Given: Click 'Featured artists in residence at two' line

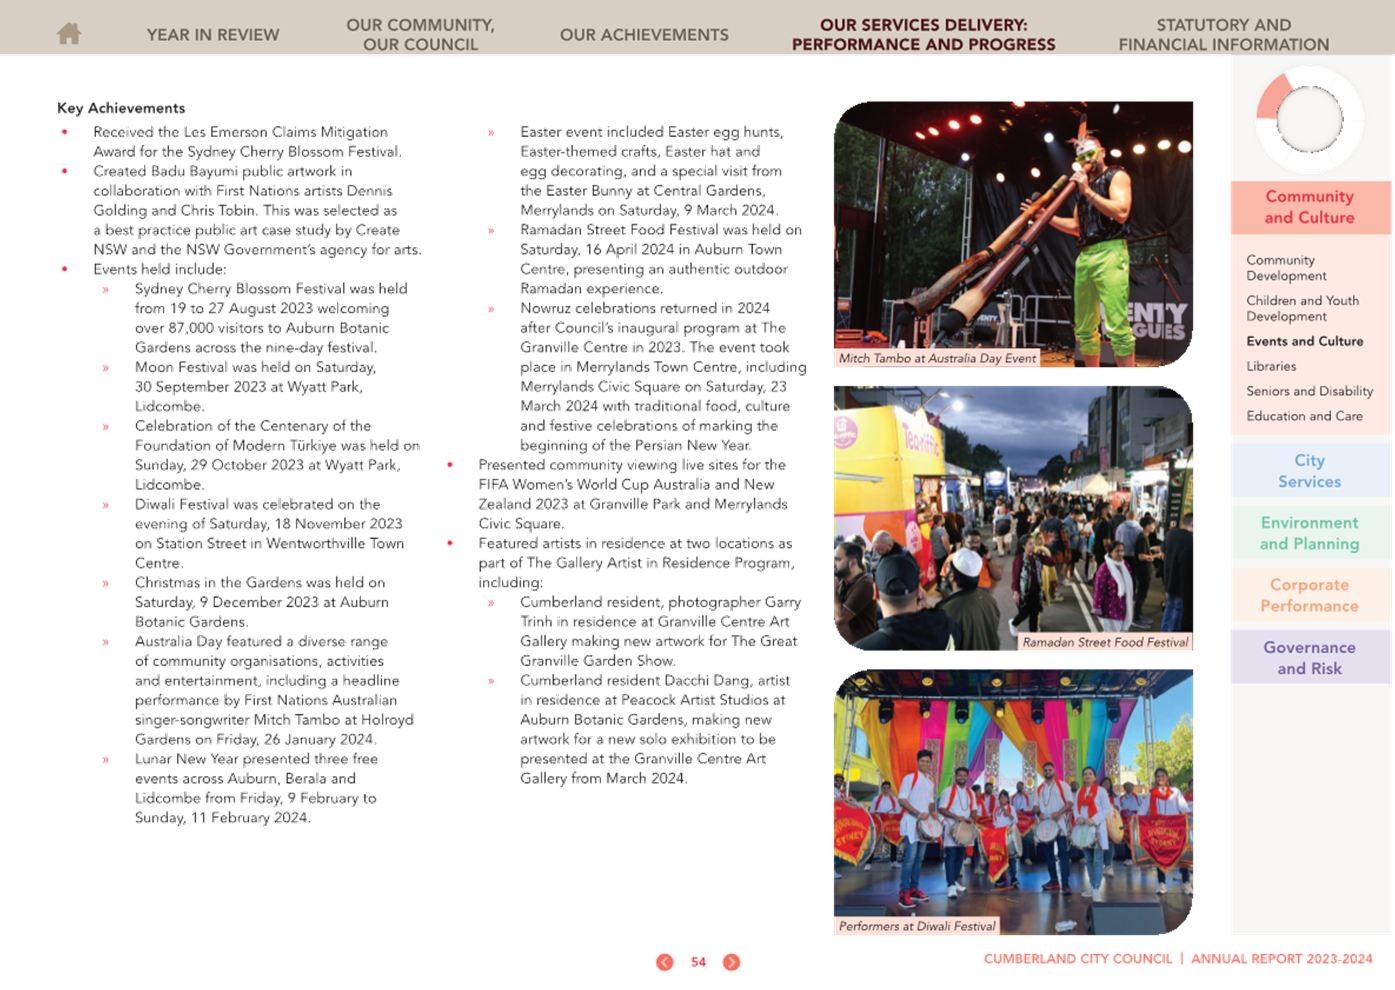Looking at the screenshot, I should click(635, 543).
